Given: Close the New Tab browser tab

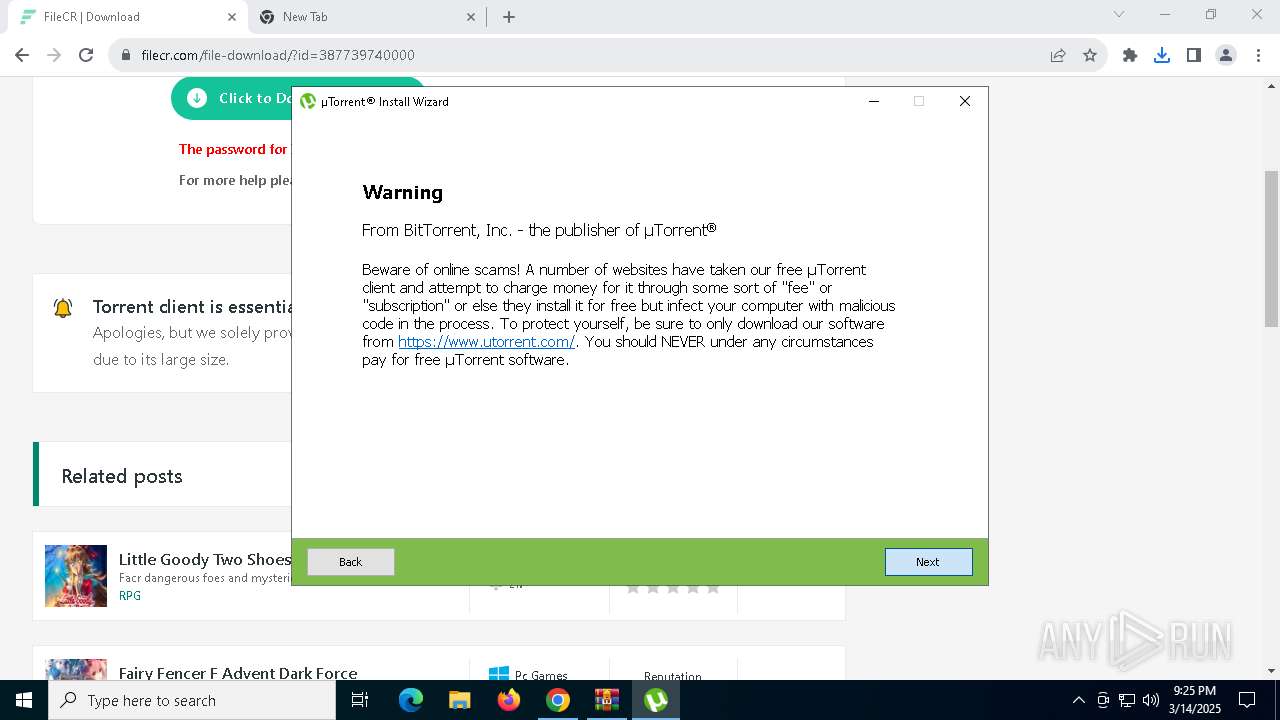Looking at the screenshot, I should click(x=471, y=17).
